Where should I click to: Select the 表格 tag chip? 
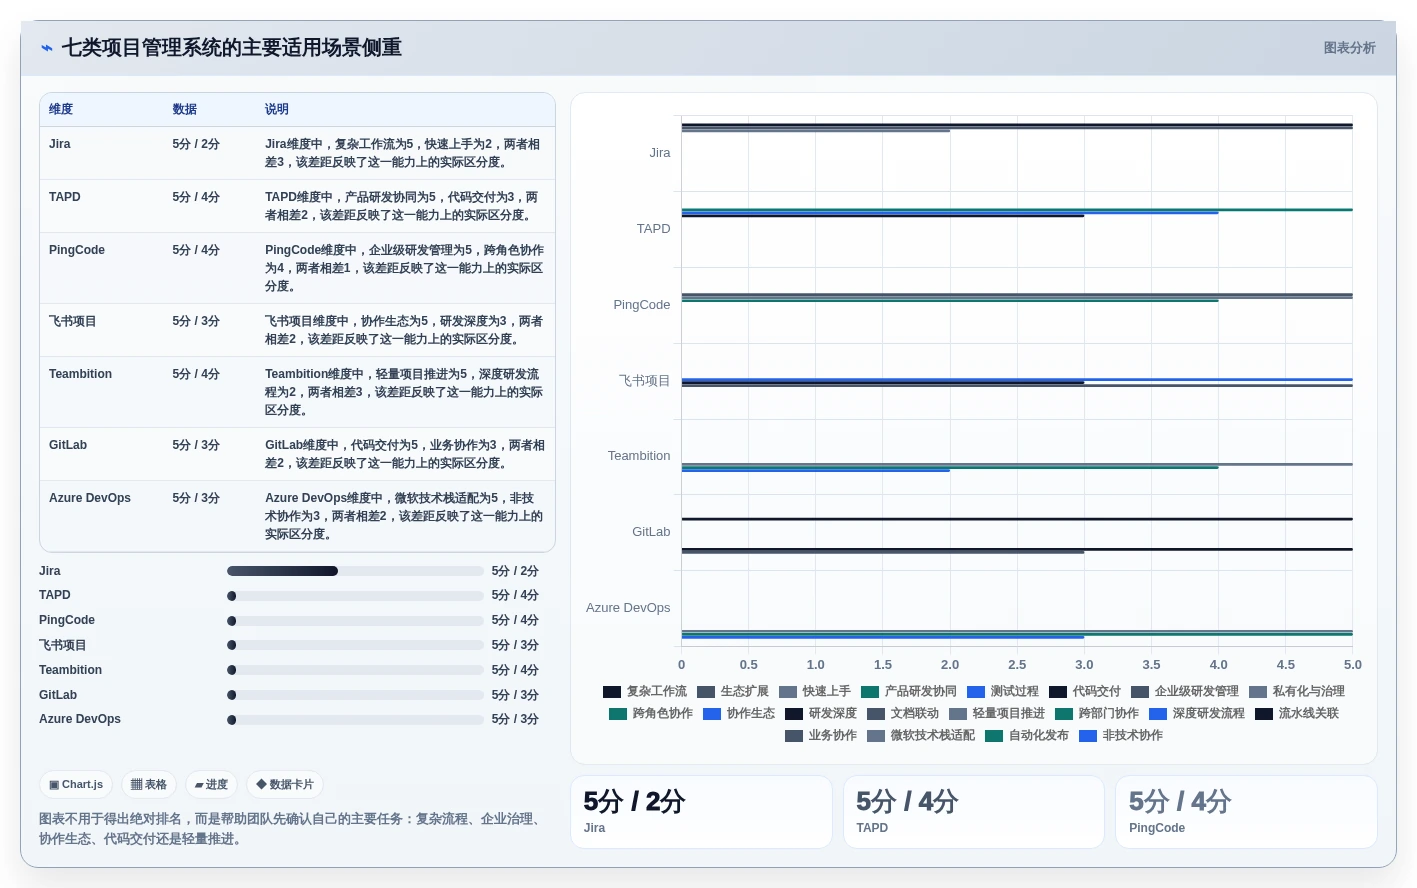149,785
